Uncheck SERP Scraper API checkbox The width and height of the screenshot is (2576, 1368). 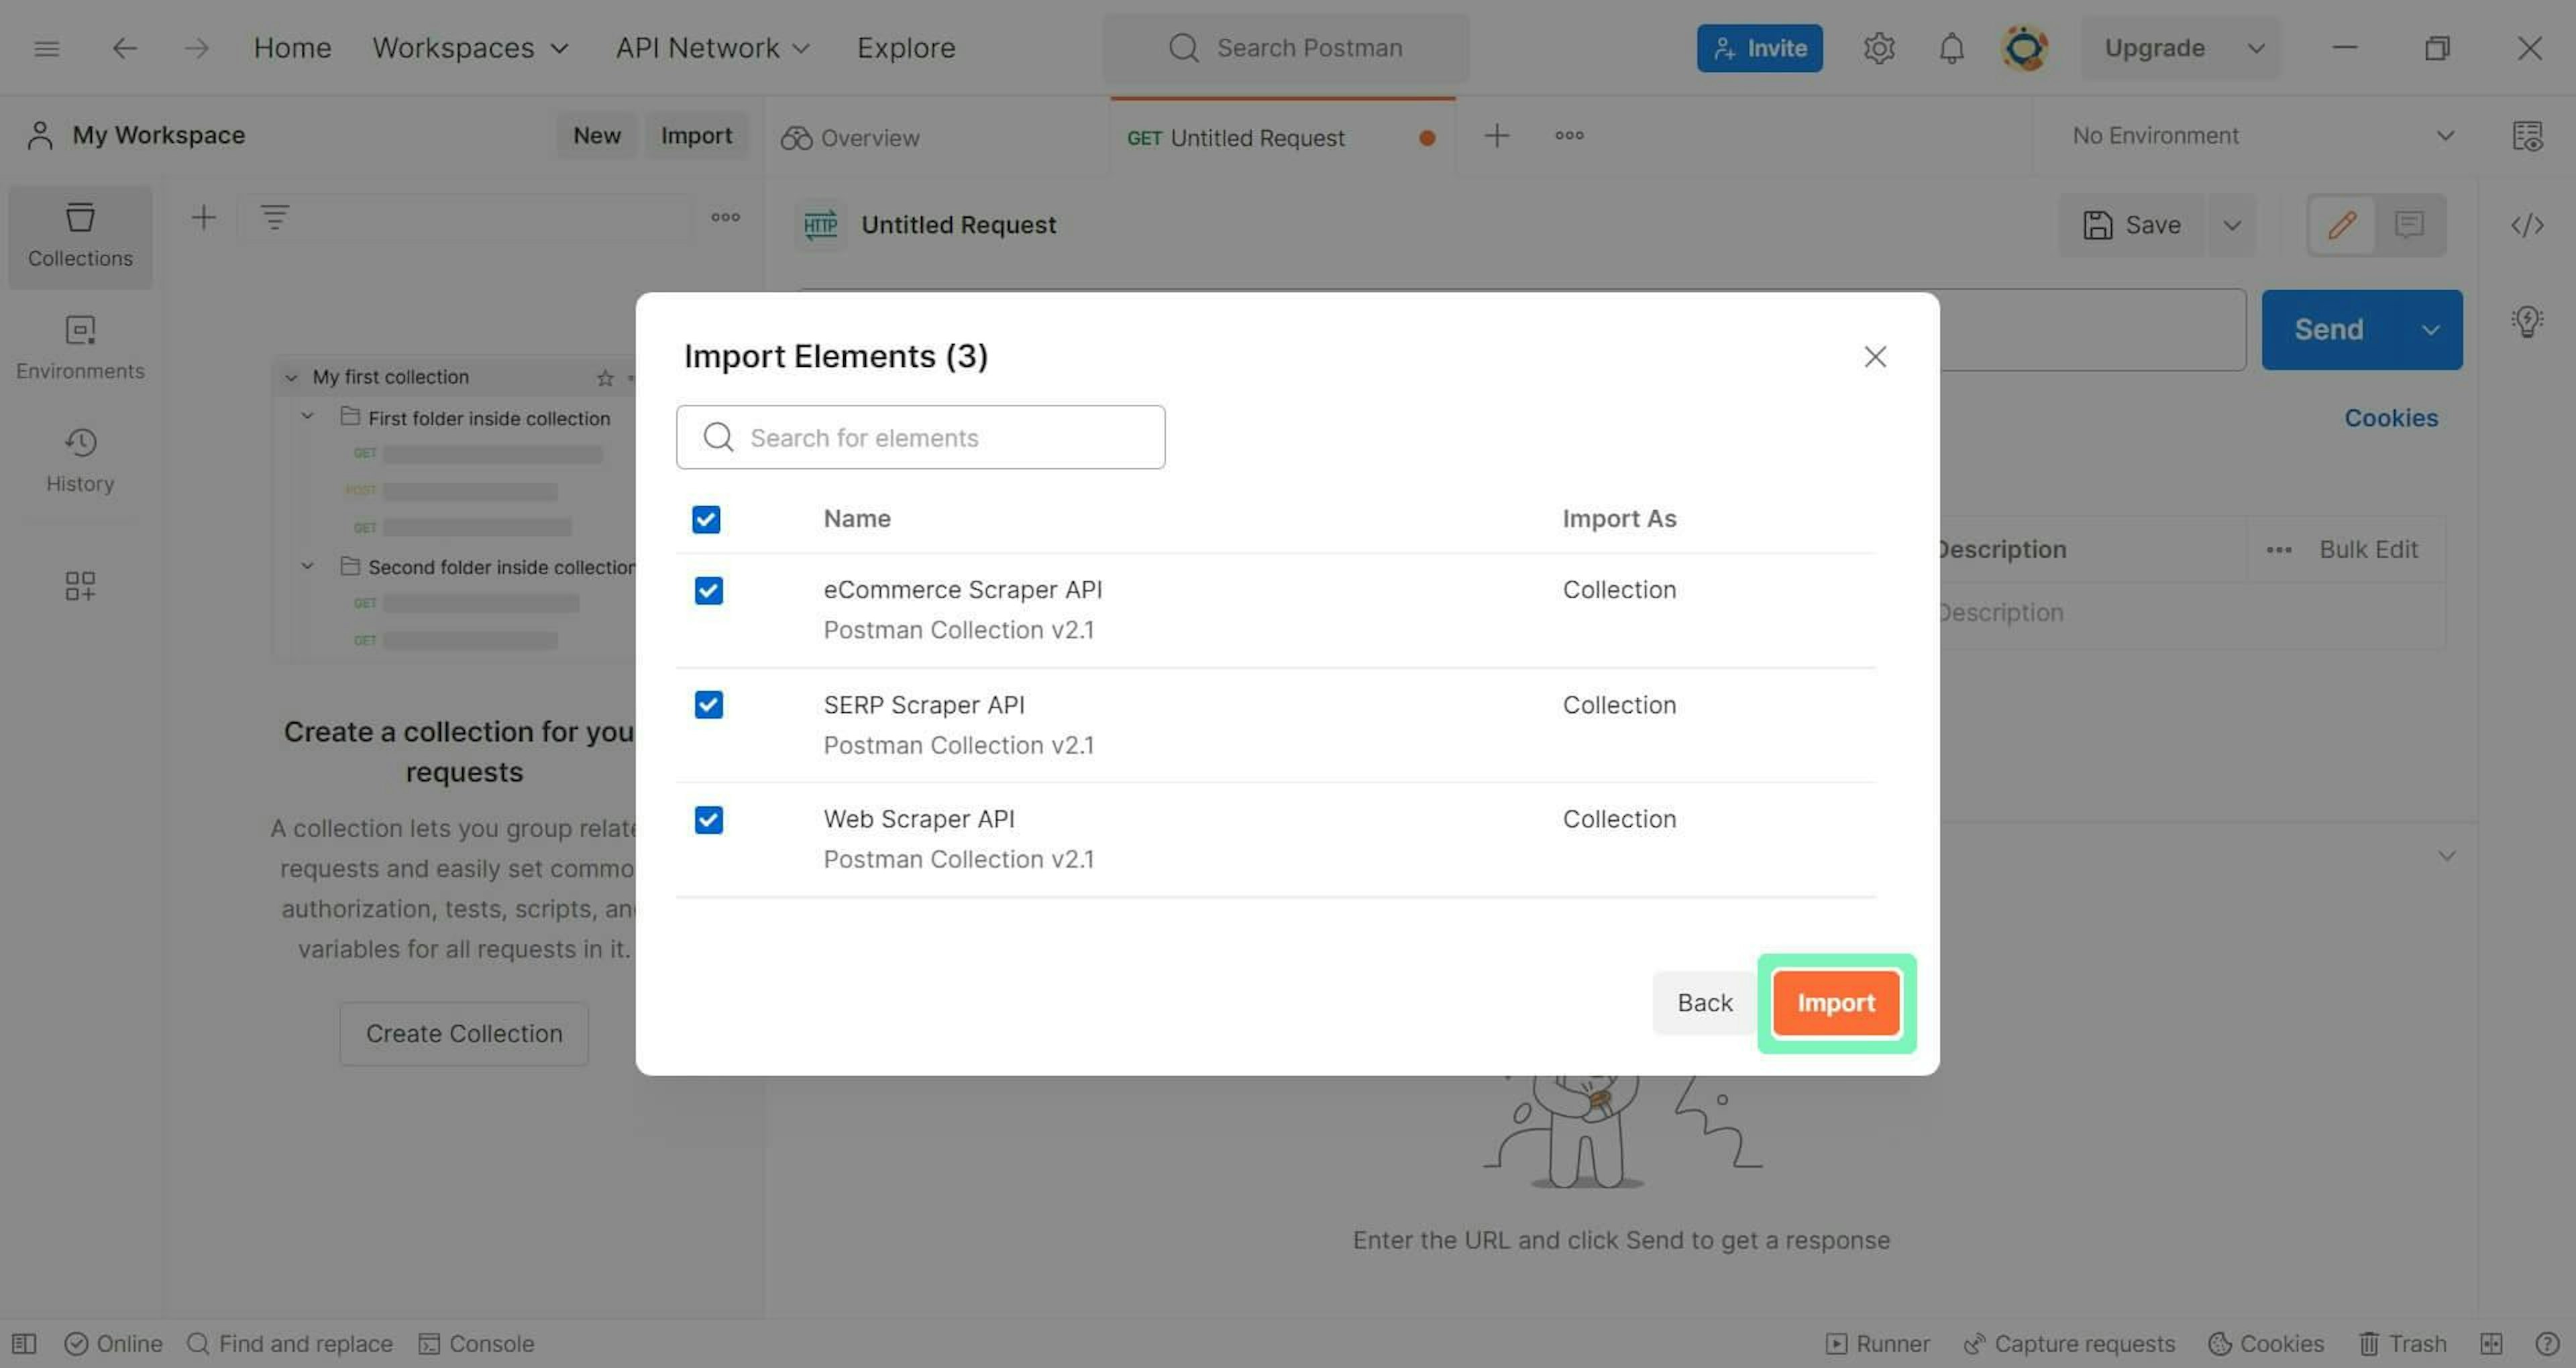[x=708, y=705]
